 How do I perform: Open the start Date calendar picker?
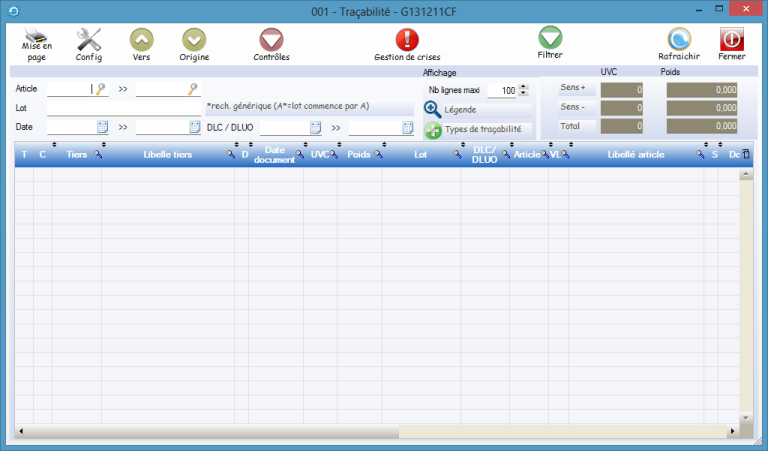tap(101, 127)
